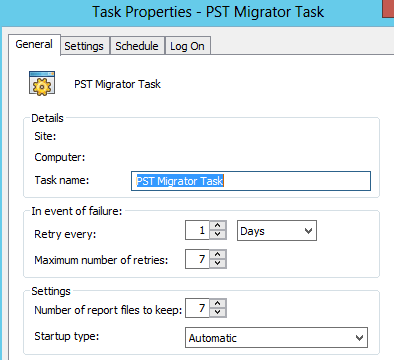The image size is (394, 360).
Task: Click the Maximum number of retries: label
Action: [x=101, y=260]
